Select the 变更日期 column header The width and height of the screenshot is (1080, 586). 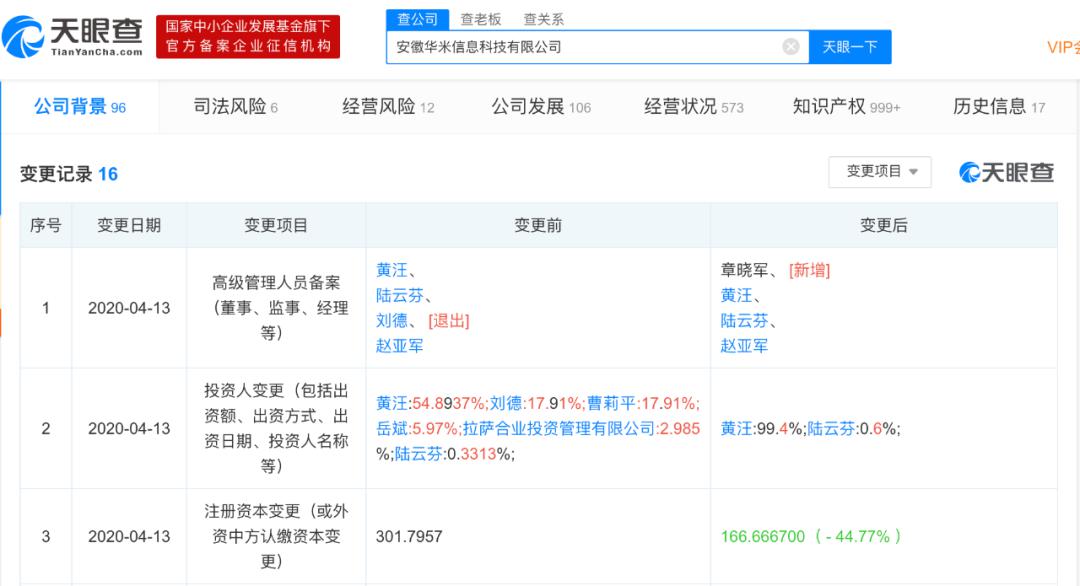pos(129,225)
